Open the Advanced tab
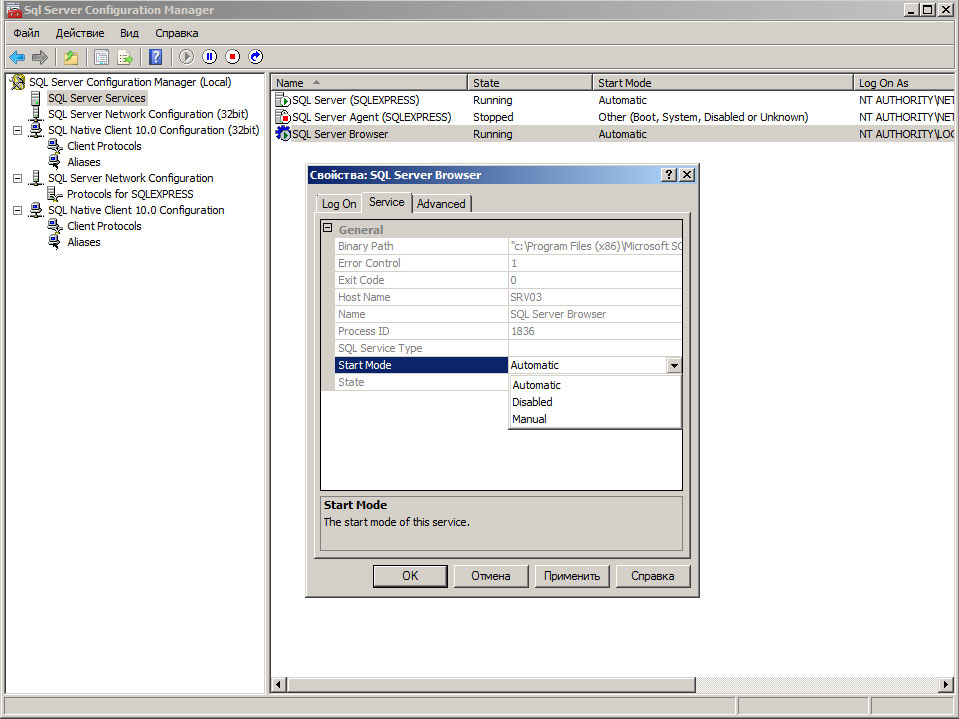This screenshot has width=959, height=719. pyautogui.click(x=441, y=204)
